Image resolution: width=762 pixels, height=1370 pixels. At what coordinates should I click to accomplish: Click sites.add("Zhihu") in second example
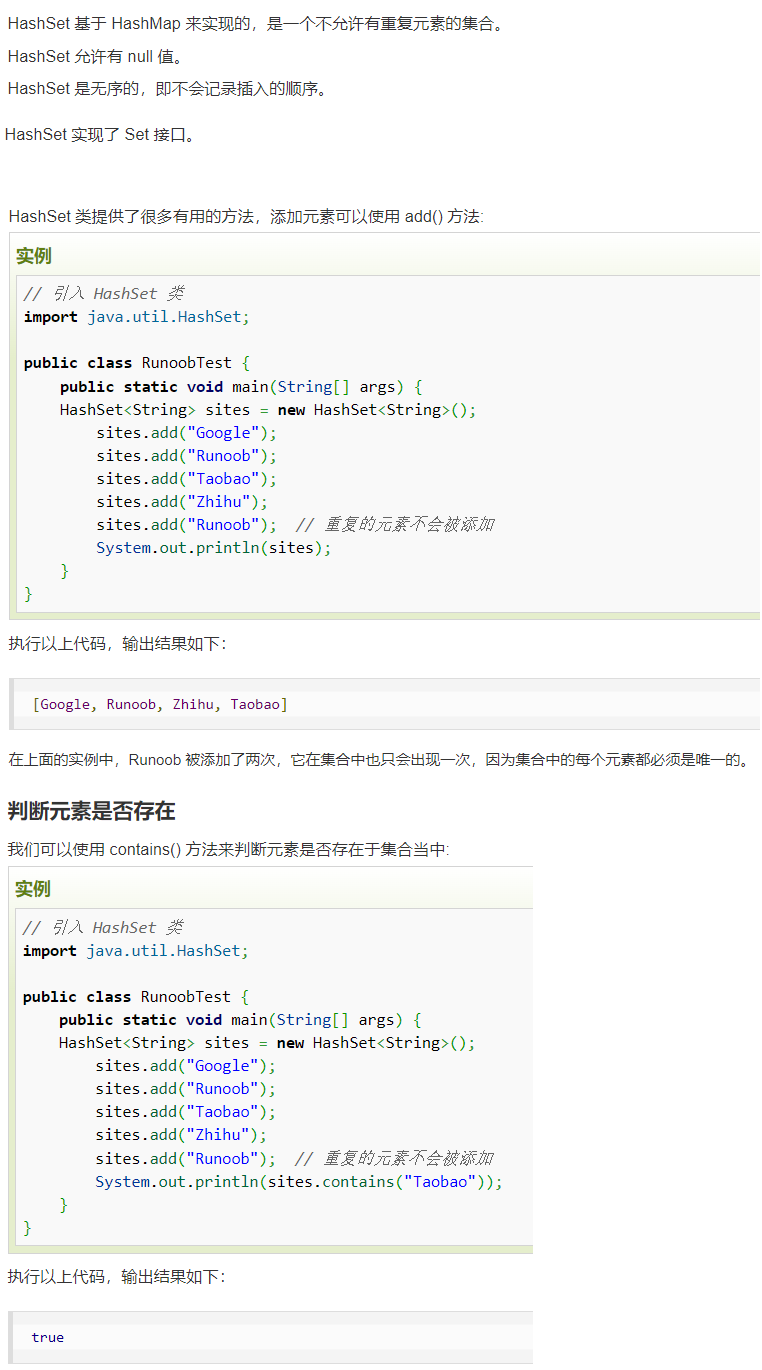click(x=181, y=1135)
